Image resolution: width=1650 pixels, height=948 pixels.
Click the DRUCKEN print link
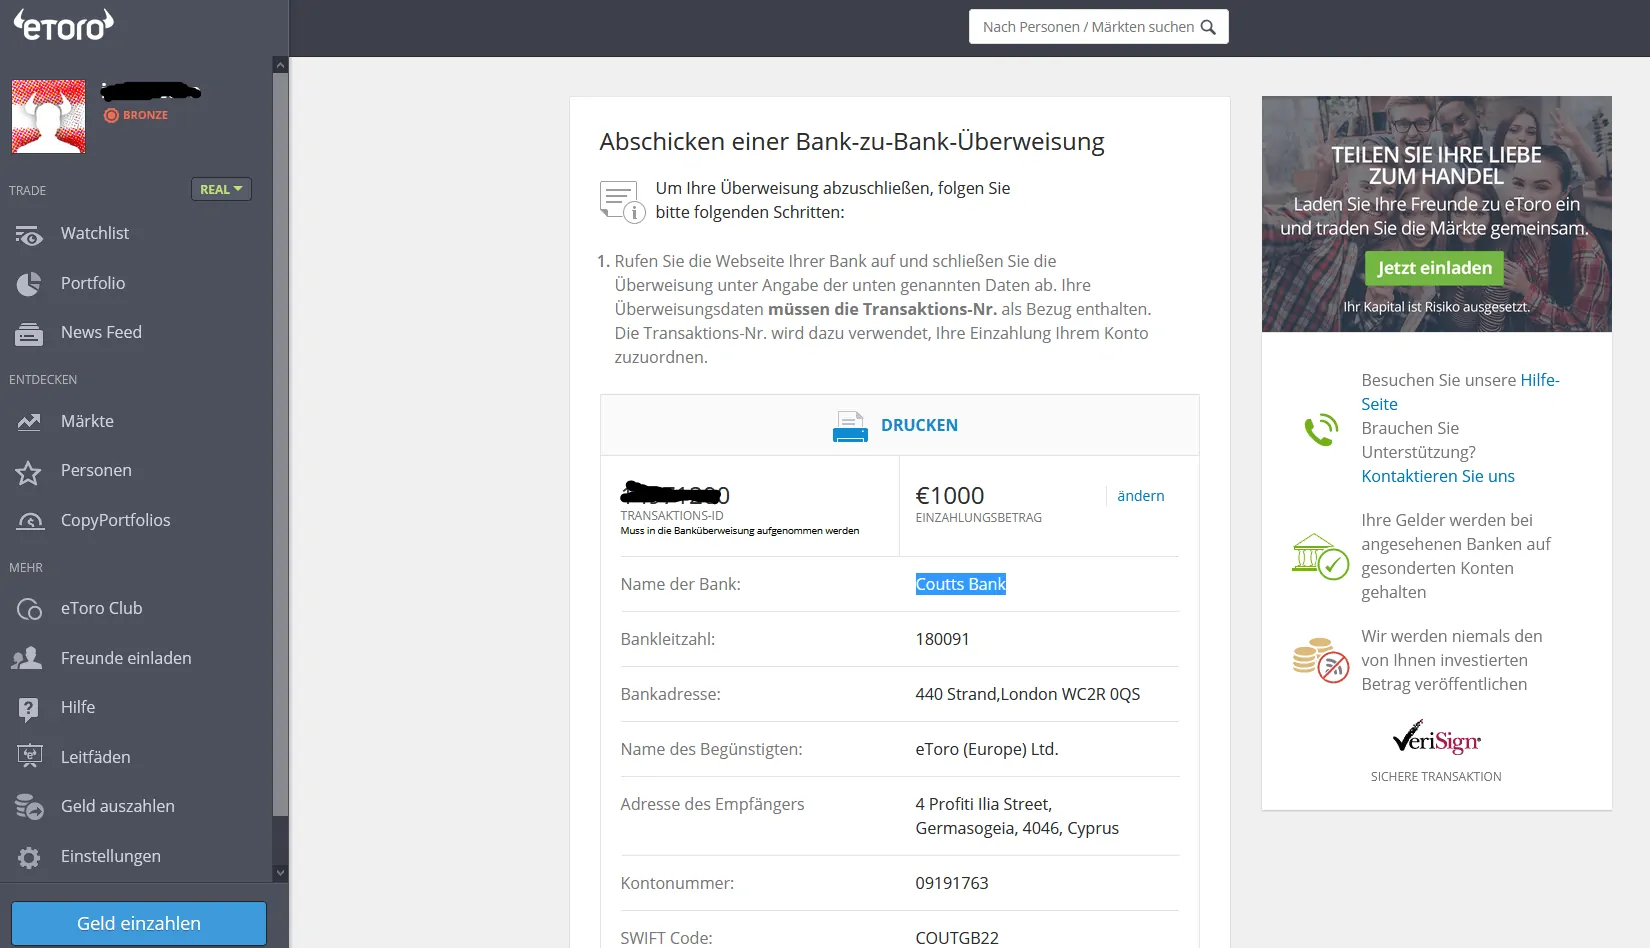tap(919, 425)
